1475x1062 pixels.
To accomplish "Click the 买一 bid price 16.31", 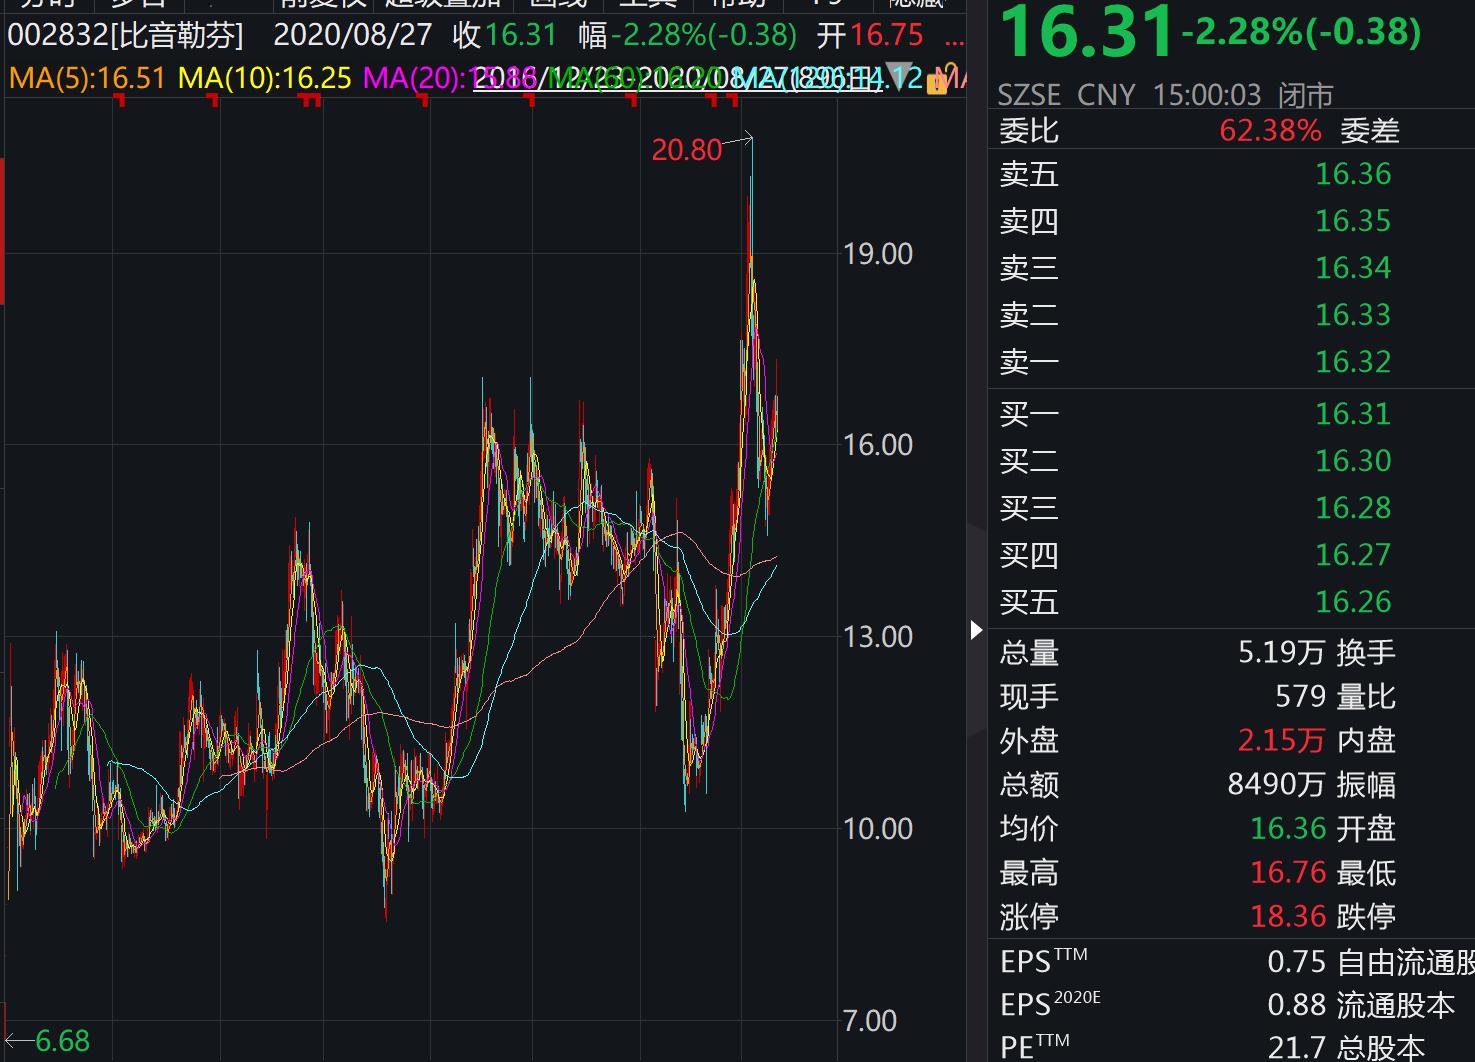I will [1353, 414].
